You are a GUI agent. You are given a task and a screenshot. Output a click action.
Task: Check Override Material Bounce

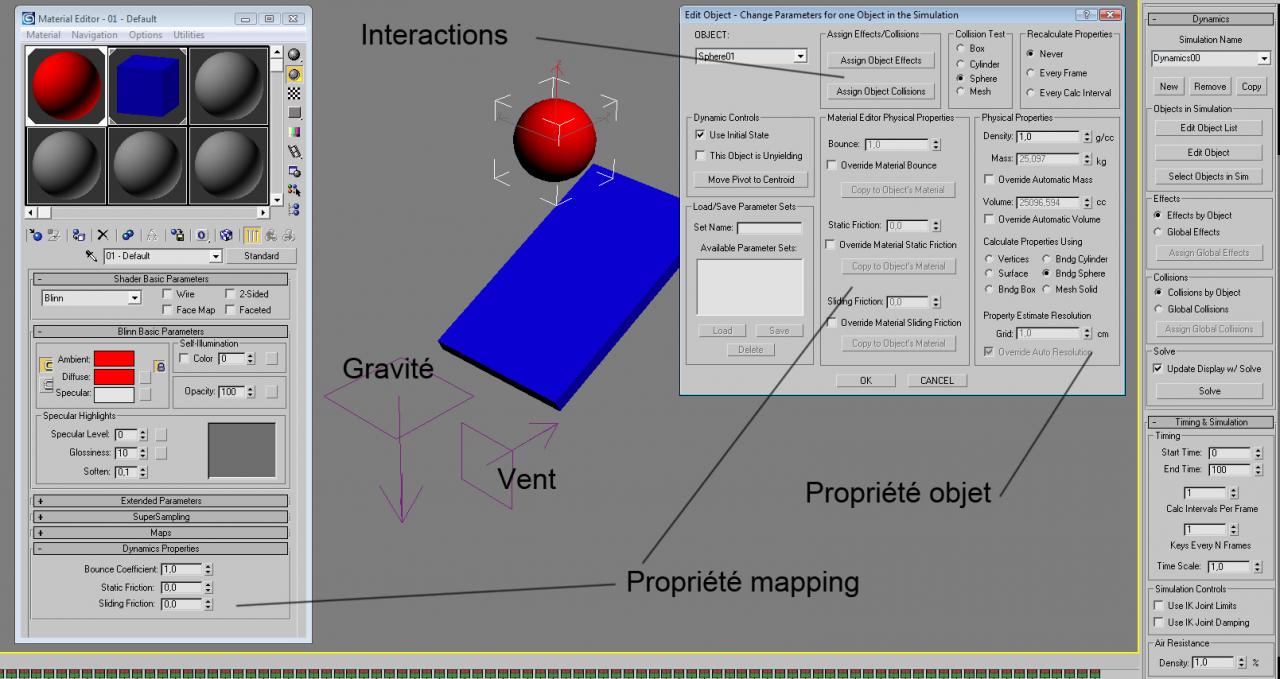tap(832, 165)
